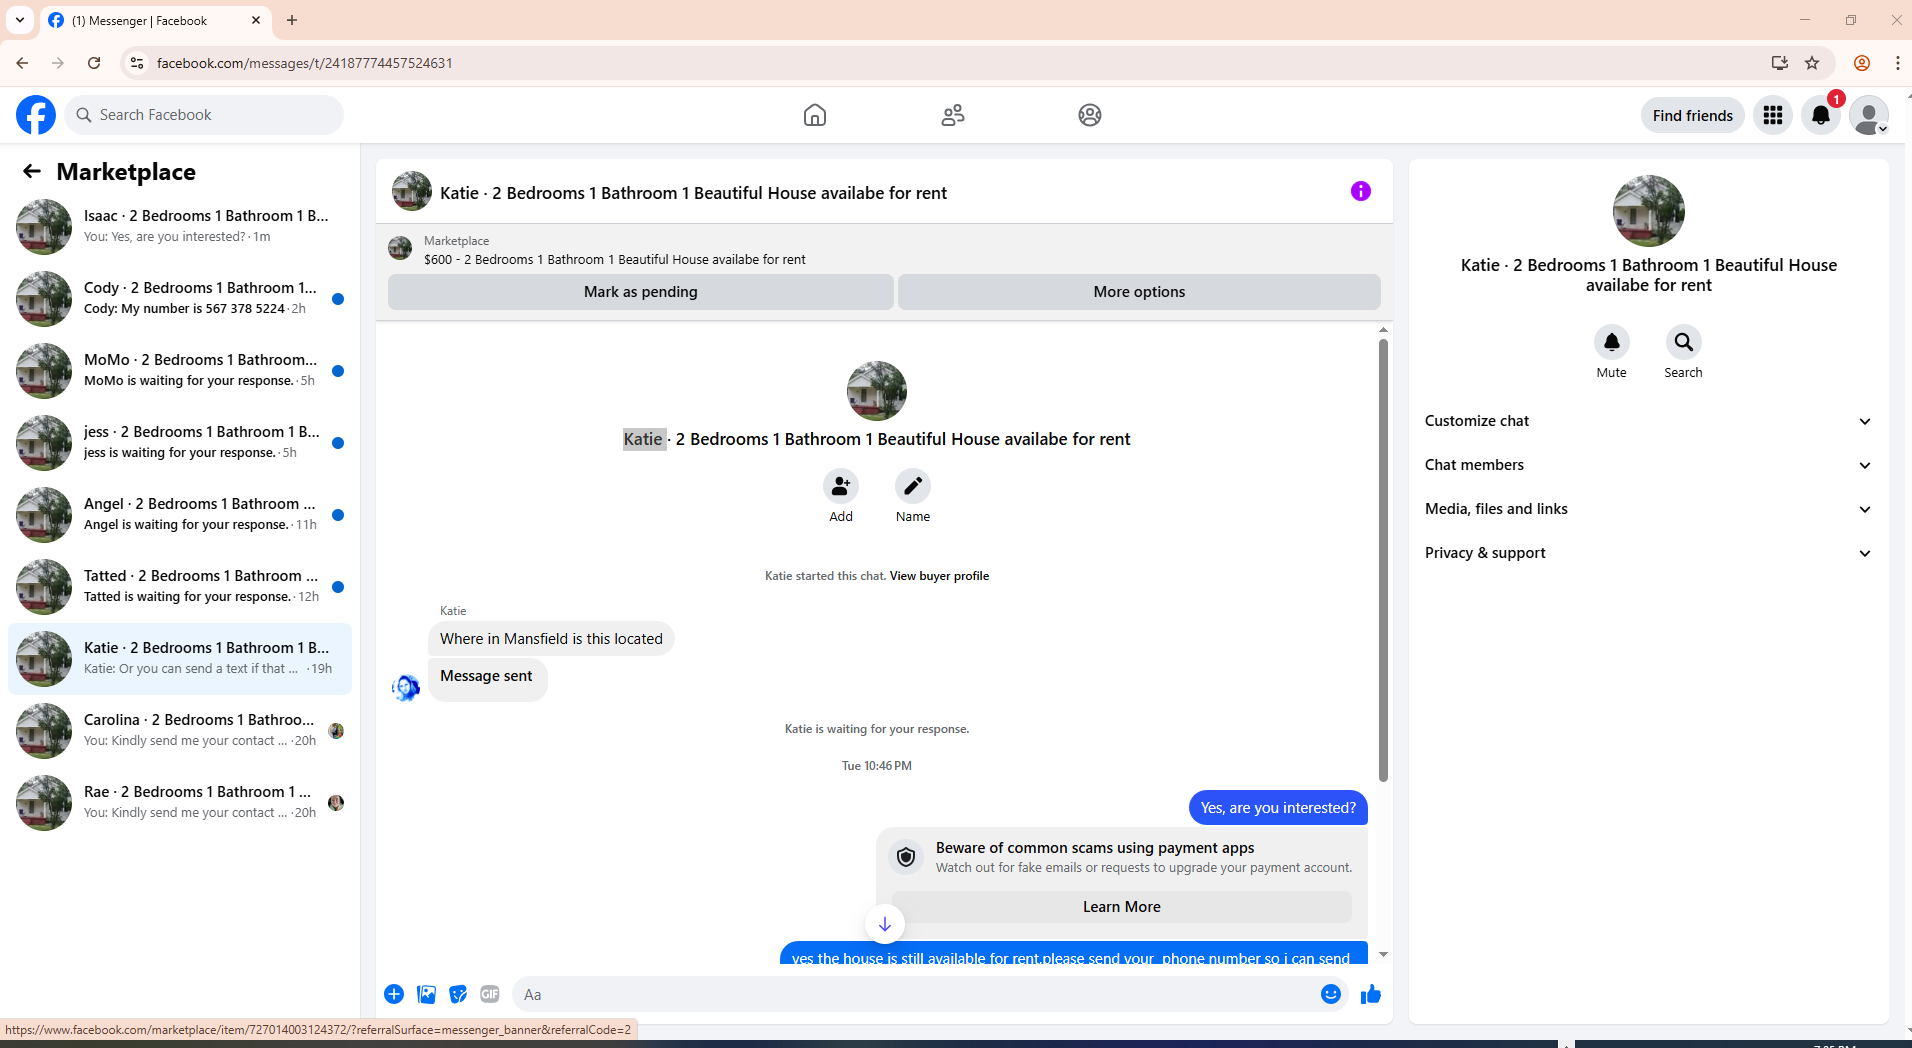Viewport: 1912px width, 1048px height.
Task: Go back from Marketplace with the arrow
Action: [x=32, y=171]
